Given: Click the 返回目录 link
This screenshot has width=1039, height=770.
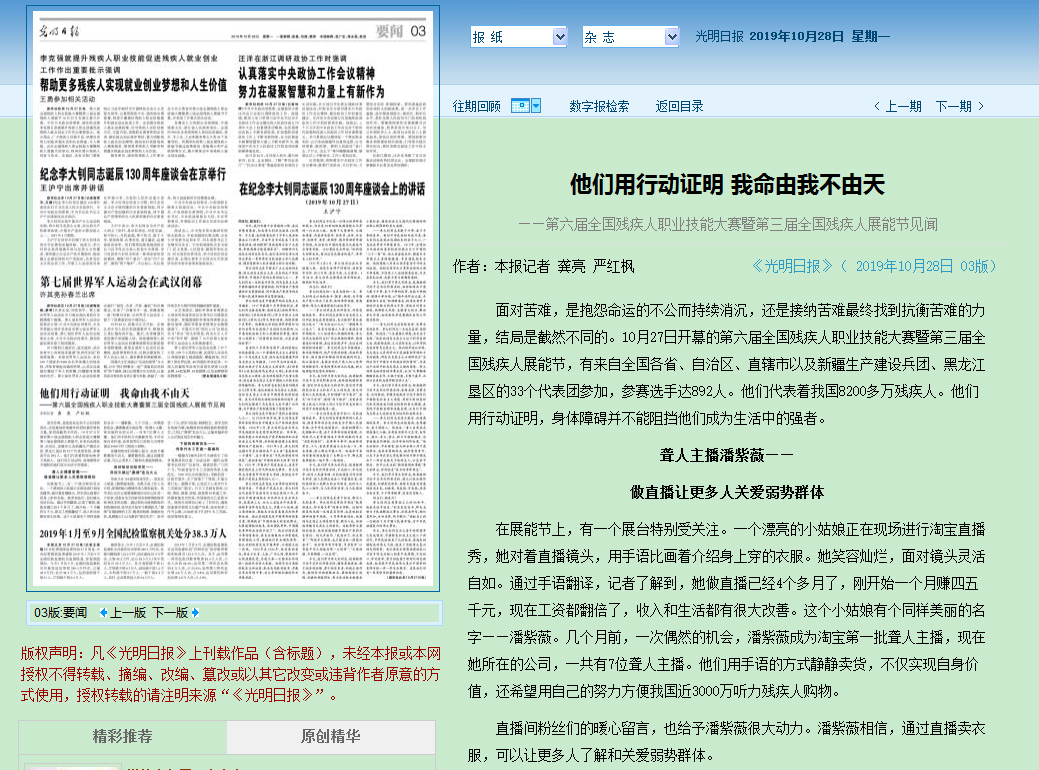Looking at the screenshot, I should point(679,106).
